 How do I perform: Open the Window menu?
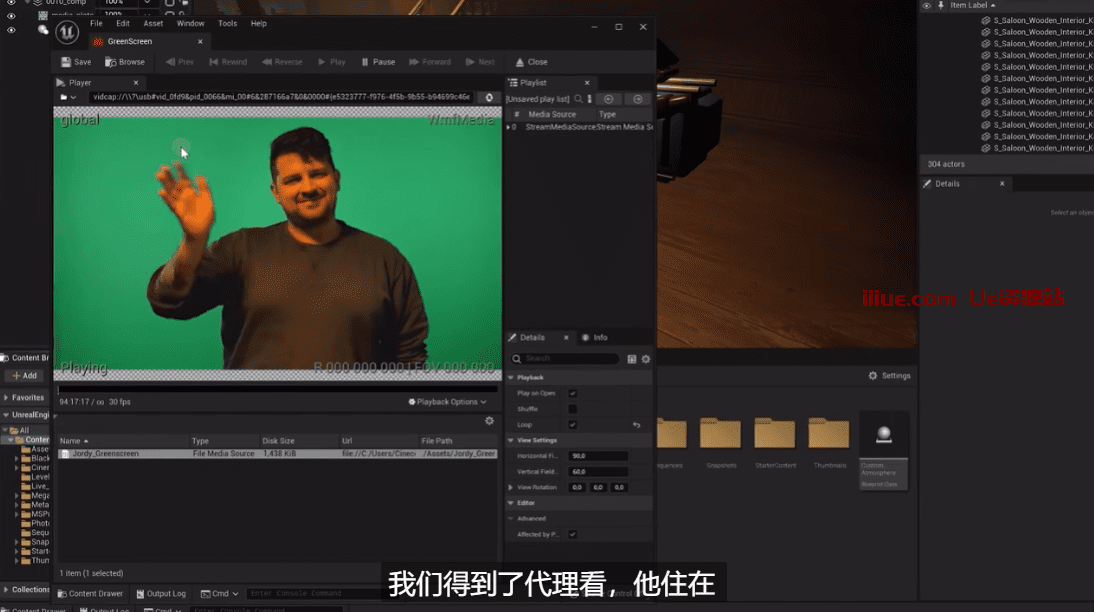[x=190, y=23]
